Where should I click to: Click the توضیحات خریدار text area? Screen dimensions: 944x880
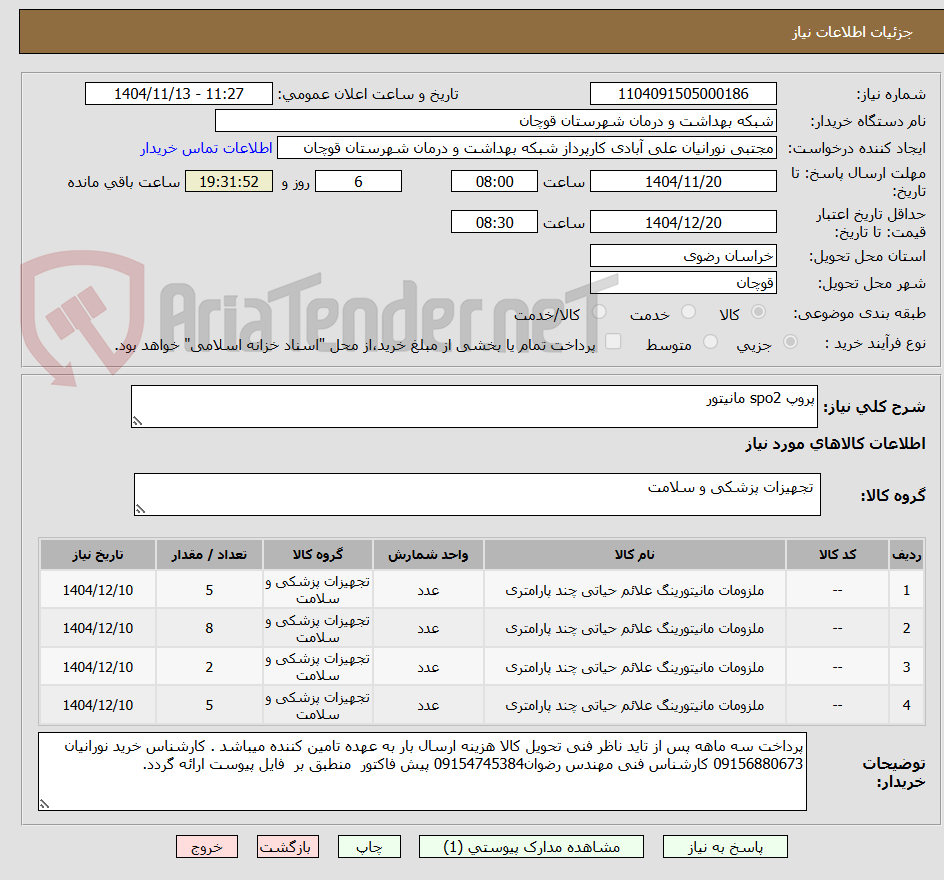click(422, 771)
